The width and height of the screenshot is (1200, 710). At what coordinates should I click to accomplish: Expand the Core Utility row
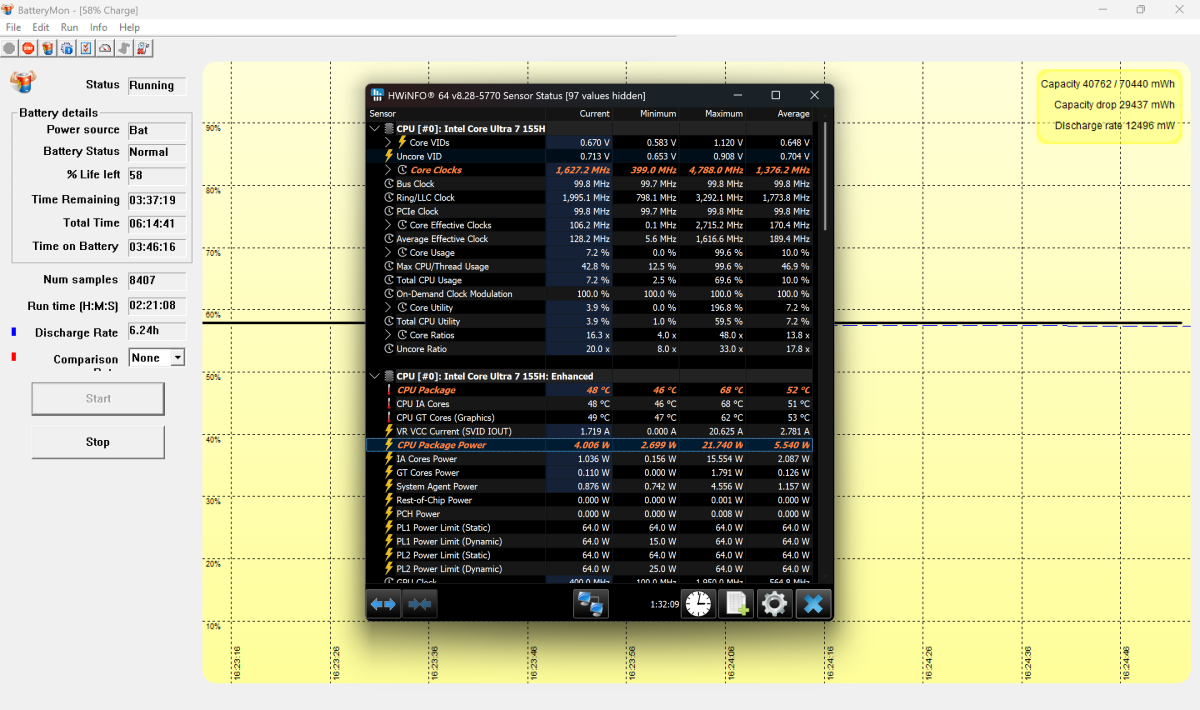389,308
